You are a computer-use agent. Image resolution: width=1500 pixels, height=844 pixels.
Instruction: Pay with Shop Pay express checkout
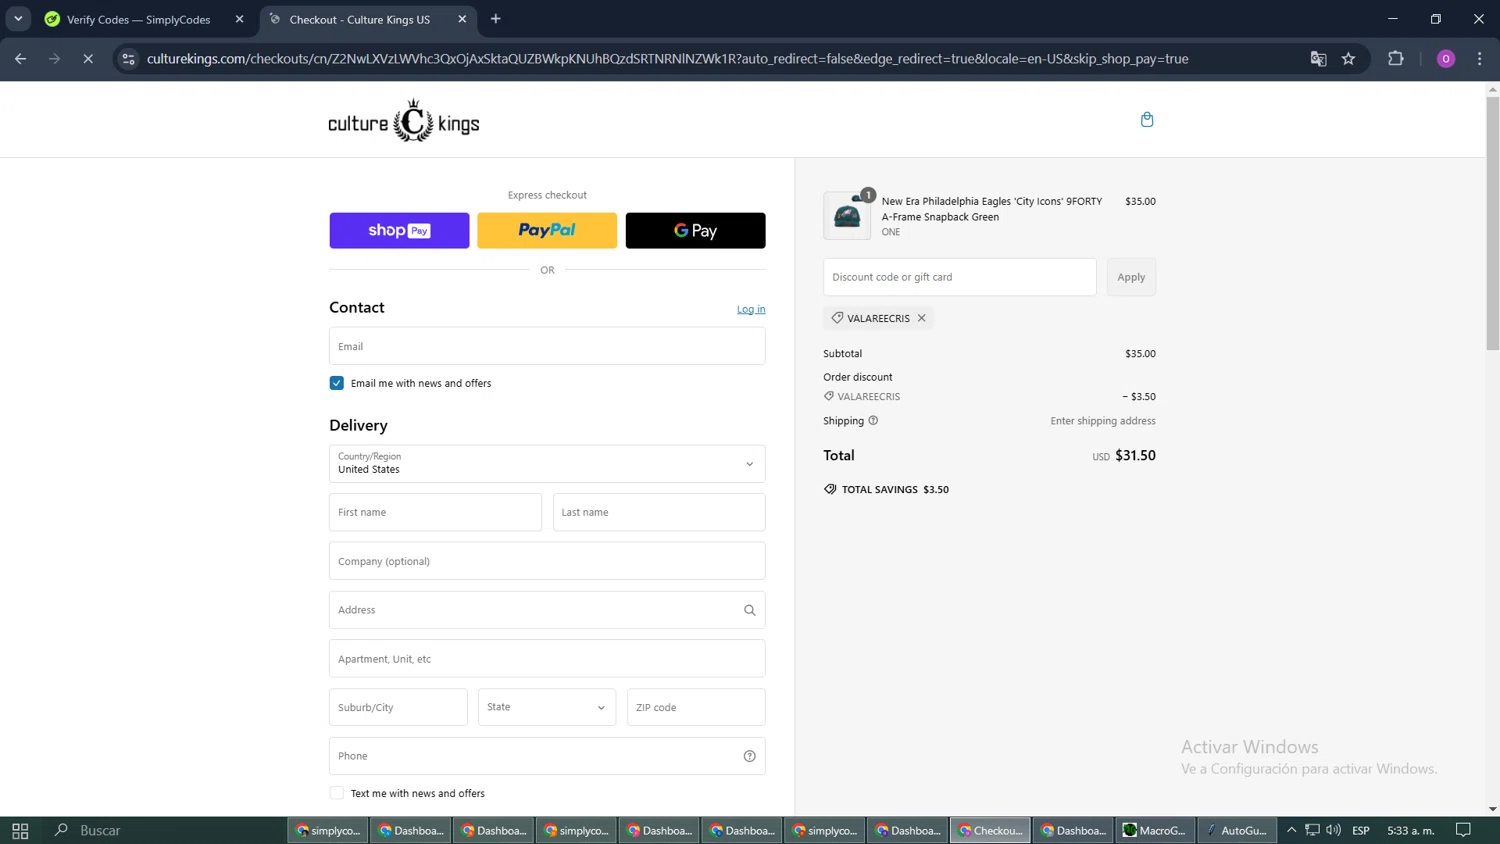[x=399, y=230]
